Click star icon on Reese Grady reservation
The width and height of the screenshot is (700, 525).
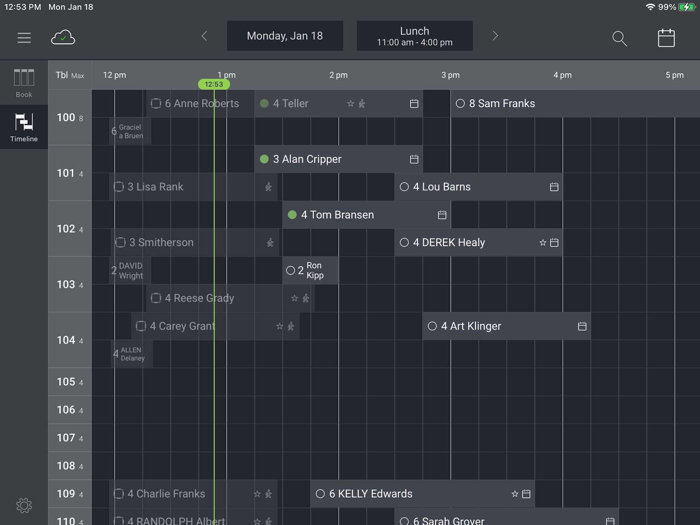(294, 298)
